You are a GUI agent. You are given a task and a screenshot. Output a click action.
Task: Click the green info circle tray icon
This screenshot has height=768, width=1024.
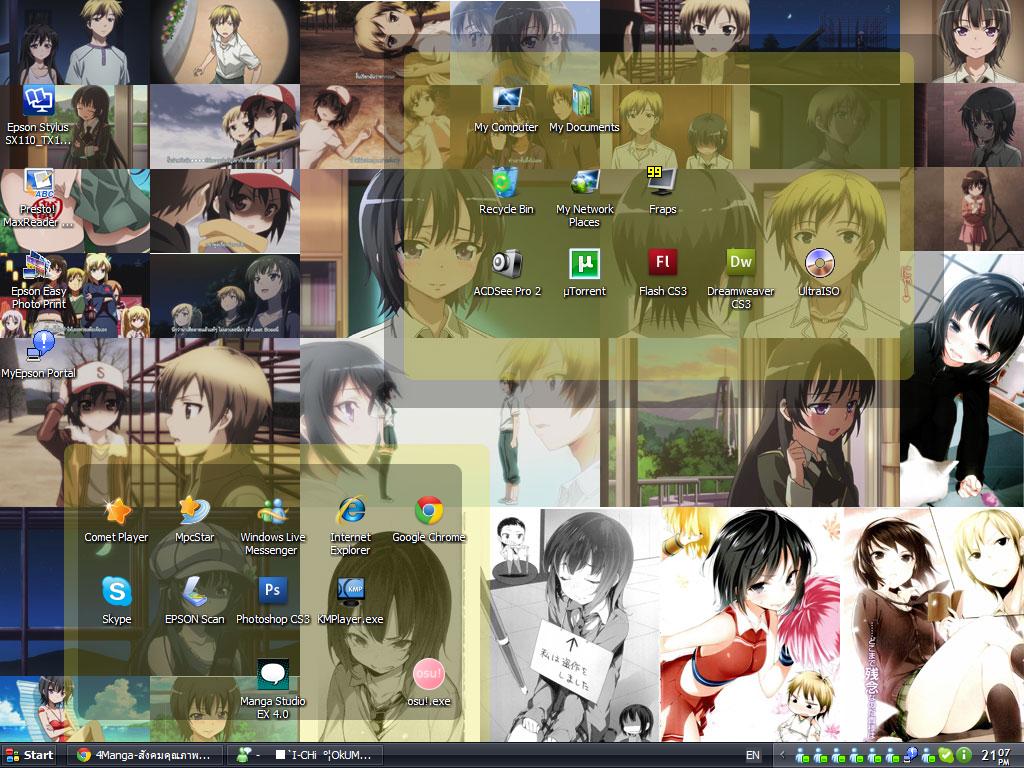pyautogui.click(x=963, y=756)
